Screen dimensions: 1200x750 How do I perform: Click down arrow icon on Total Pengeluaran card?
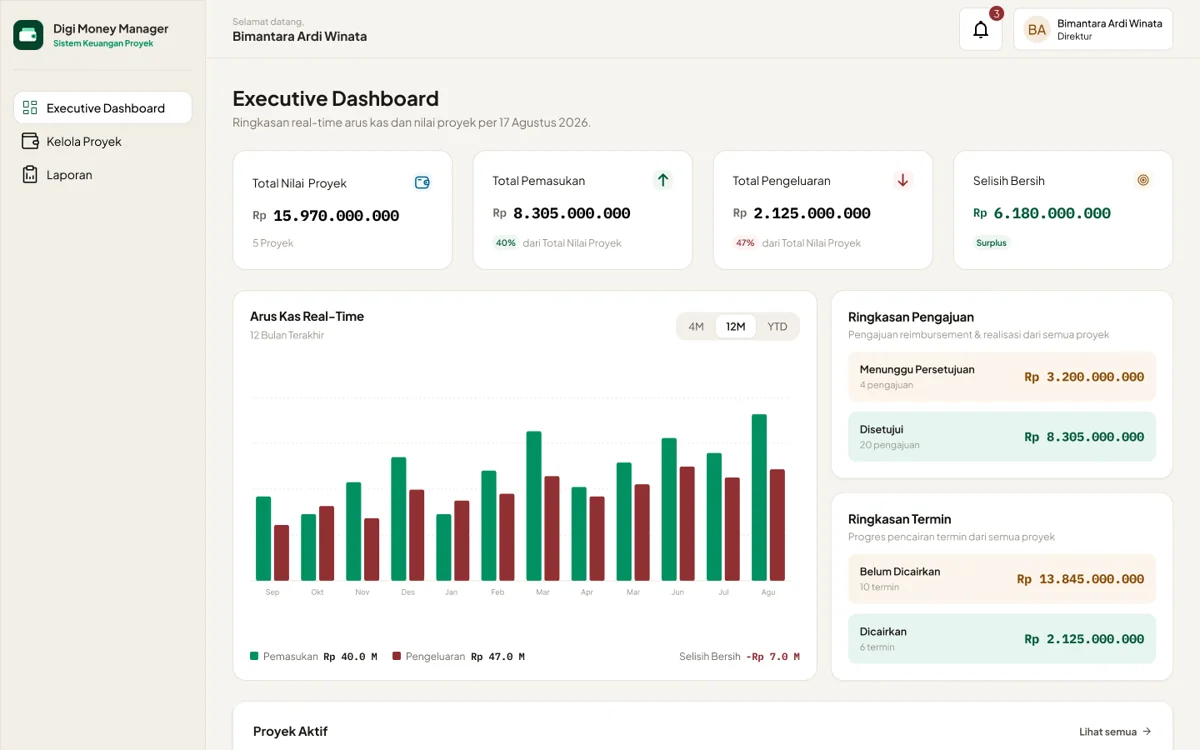[x=903, y=180]
